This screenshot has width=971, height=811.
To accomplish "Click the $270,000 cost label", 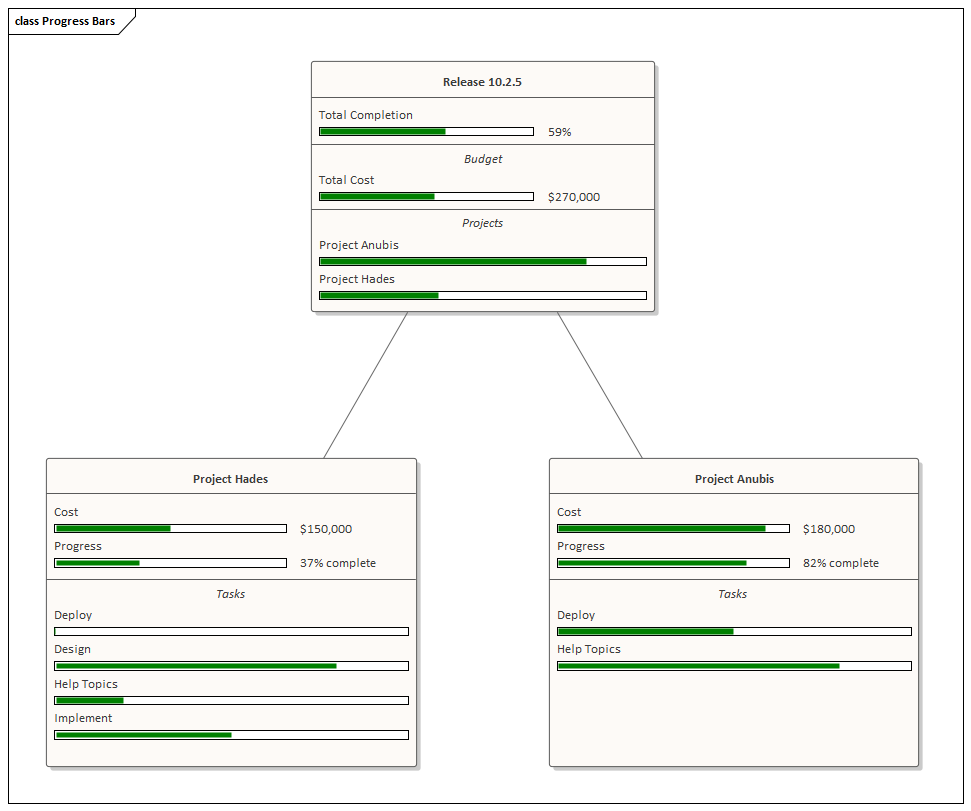I will point(575,196).
